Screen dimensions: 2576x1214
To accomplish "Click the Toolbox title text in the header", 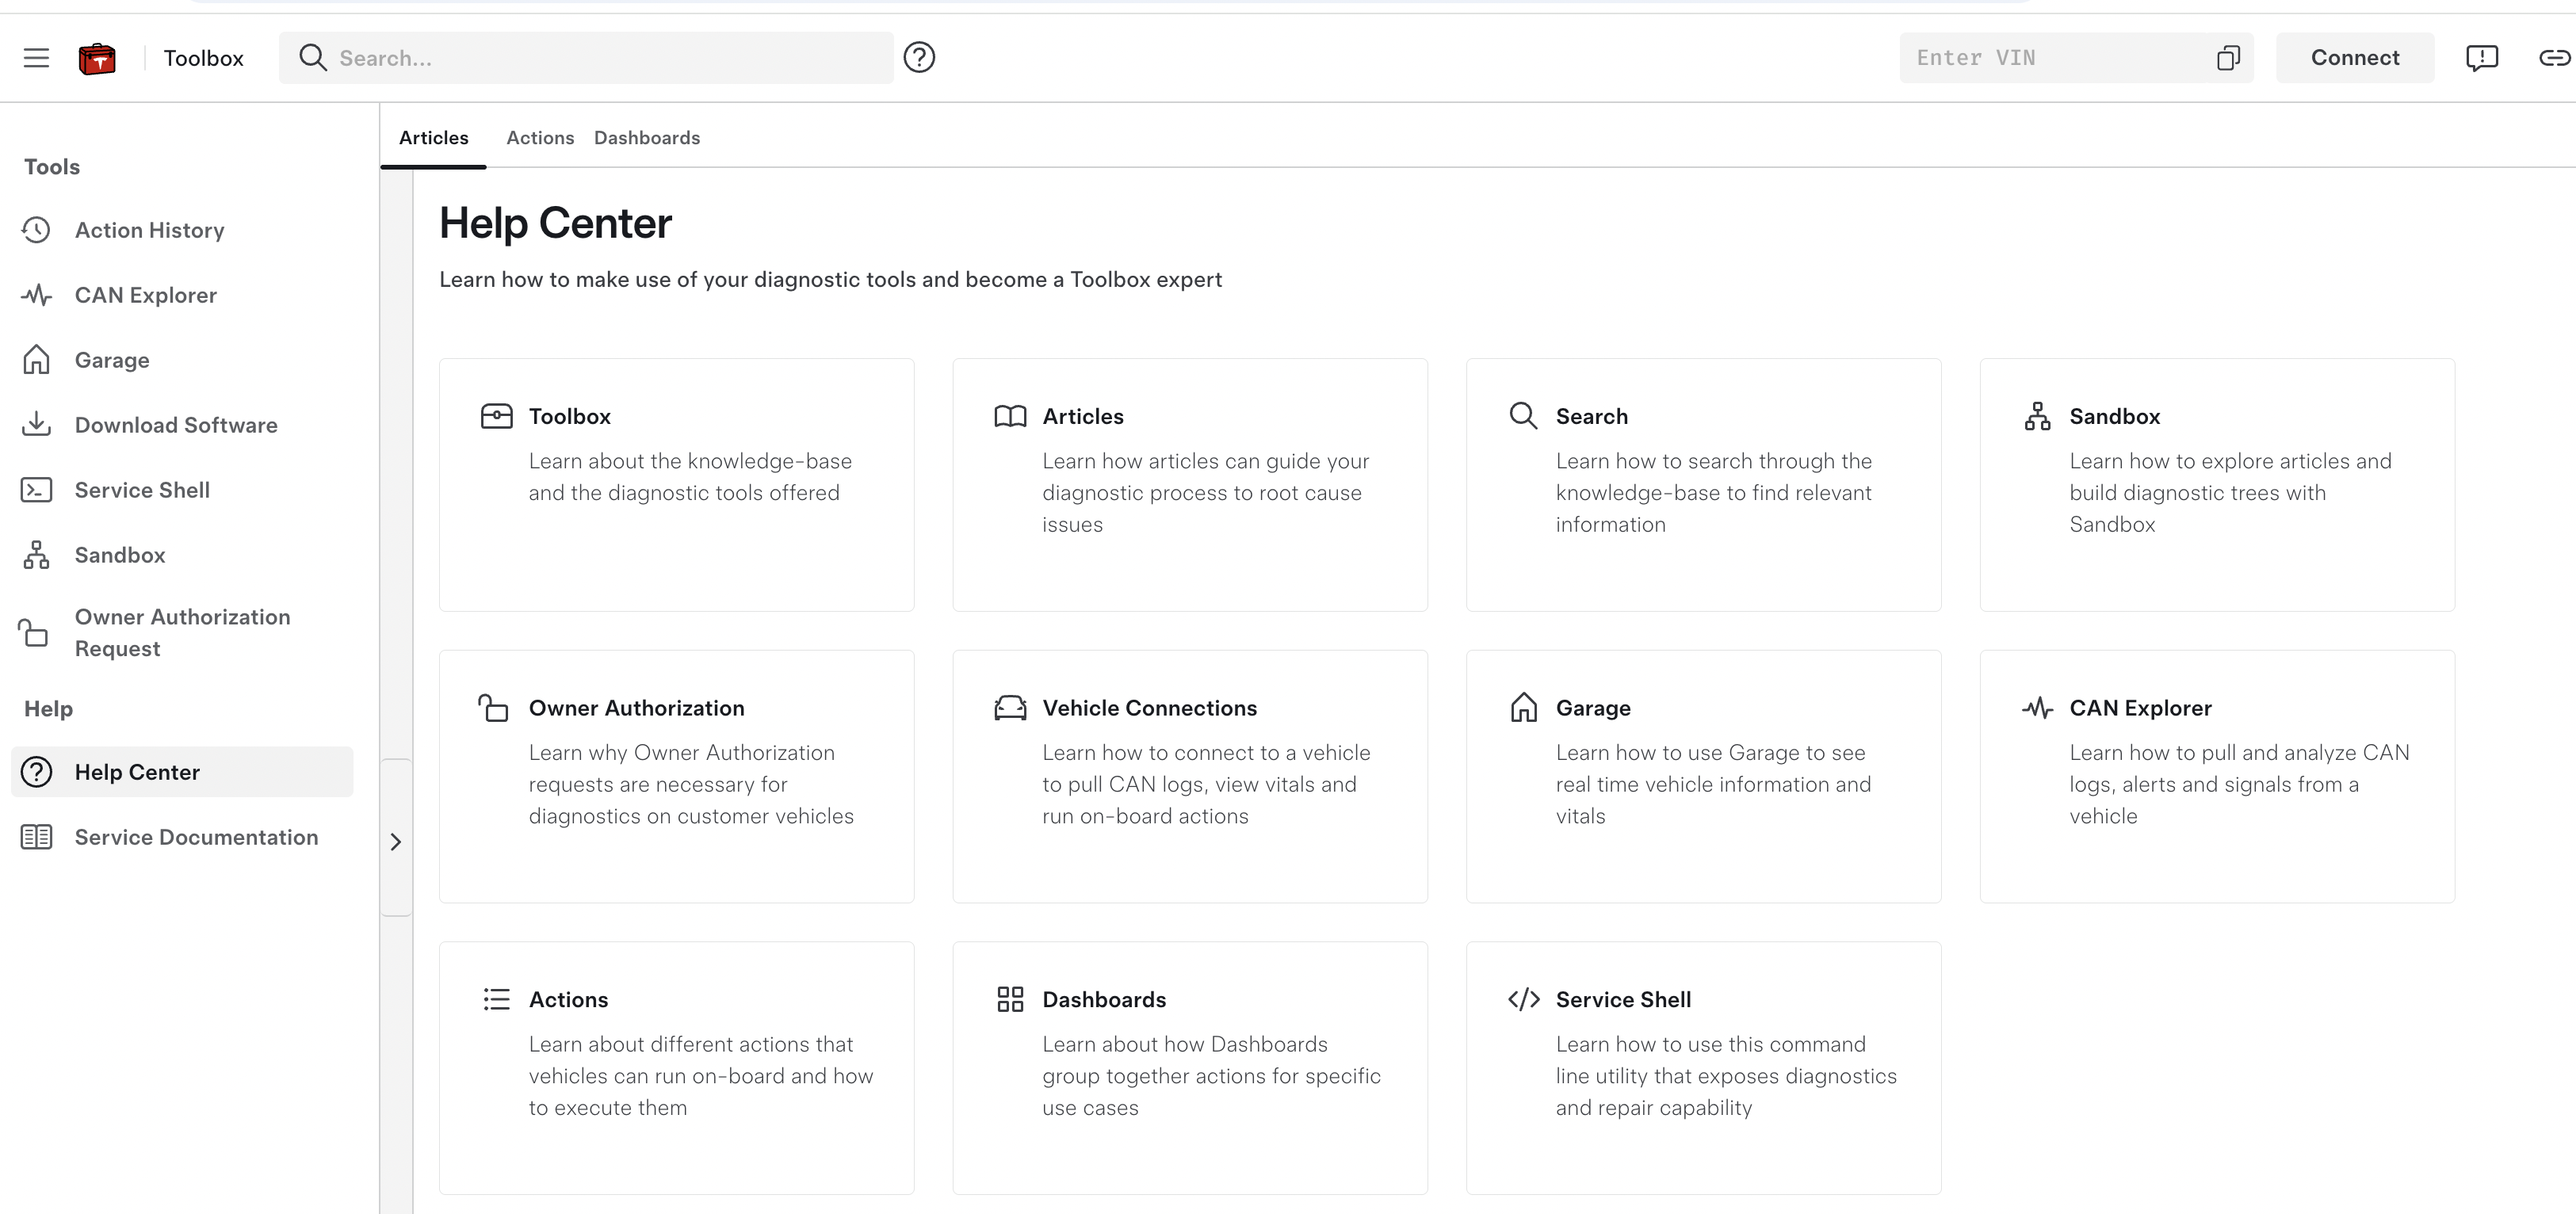I will coord(204,58).
